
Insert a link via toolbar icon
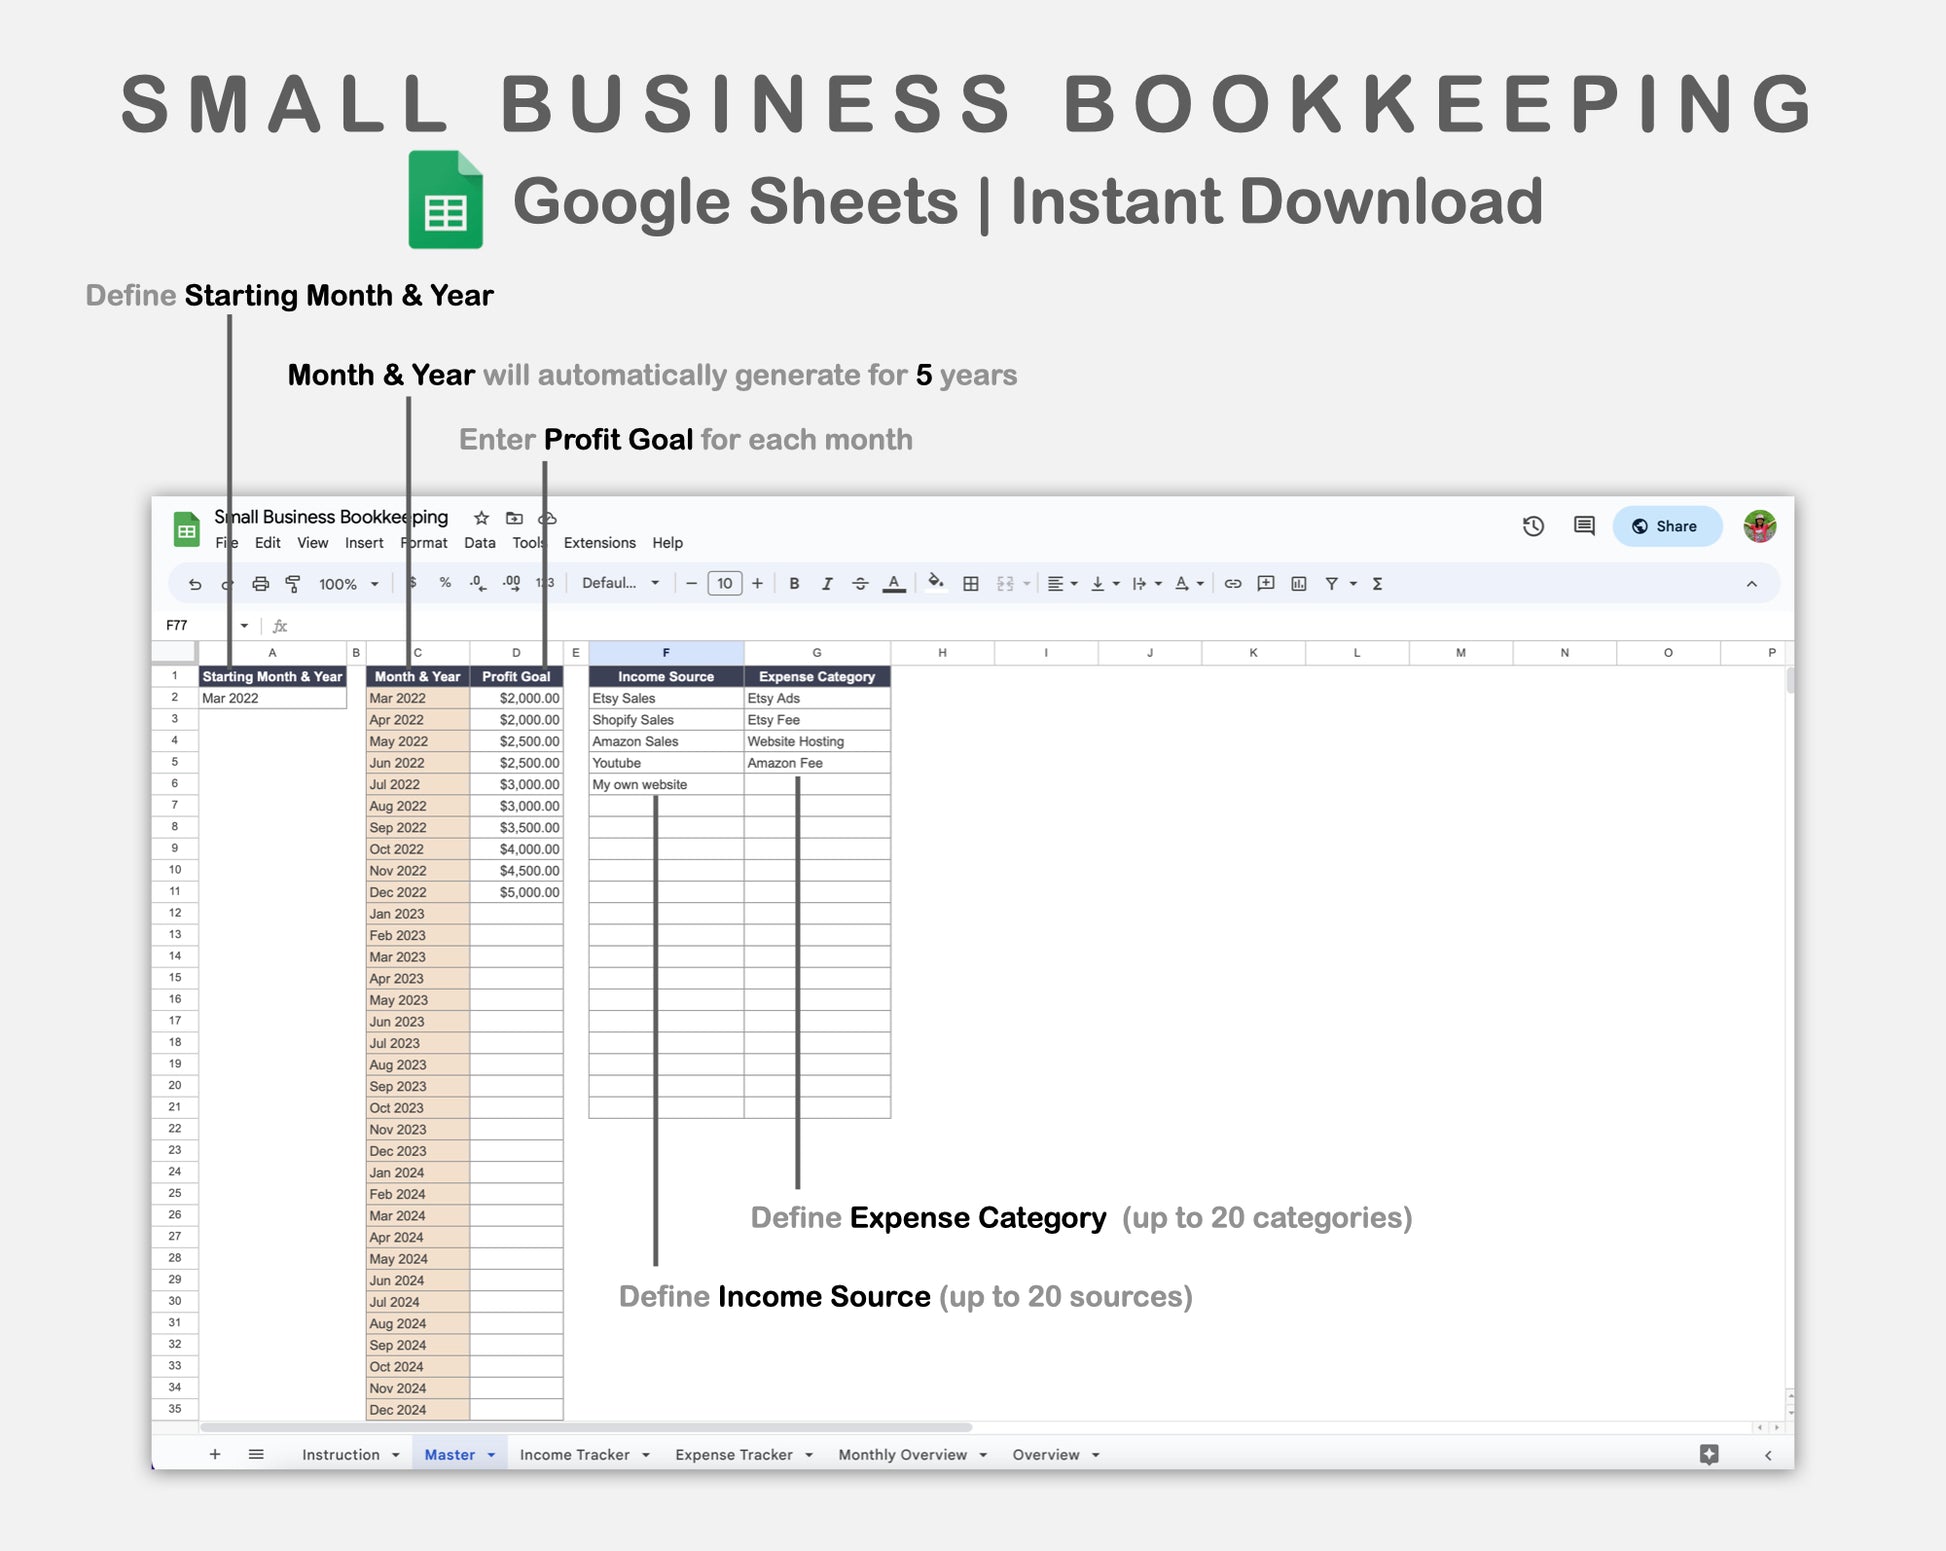coord(1233,584)
